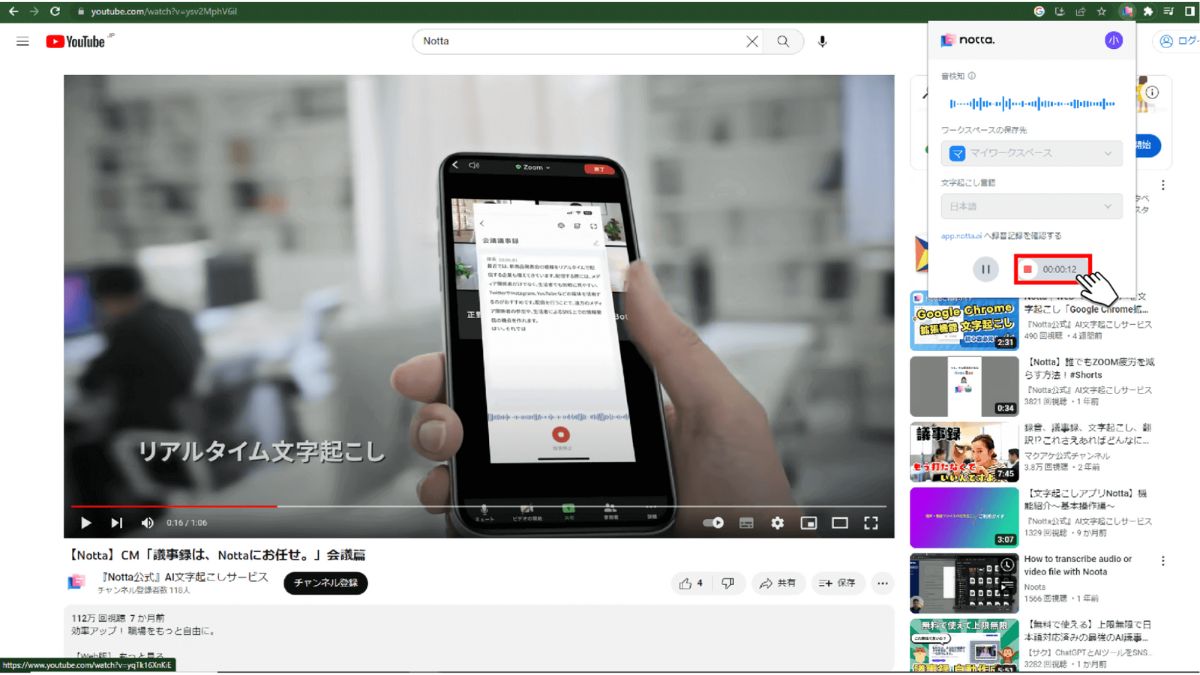This screenshot has width=1200, height=675.
Task: Click the Notta extension icon in toolbar
Action: (x=1128, y=11)
